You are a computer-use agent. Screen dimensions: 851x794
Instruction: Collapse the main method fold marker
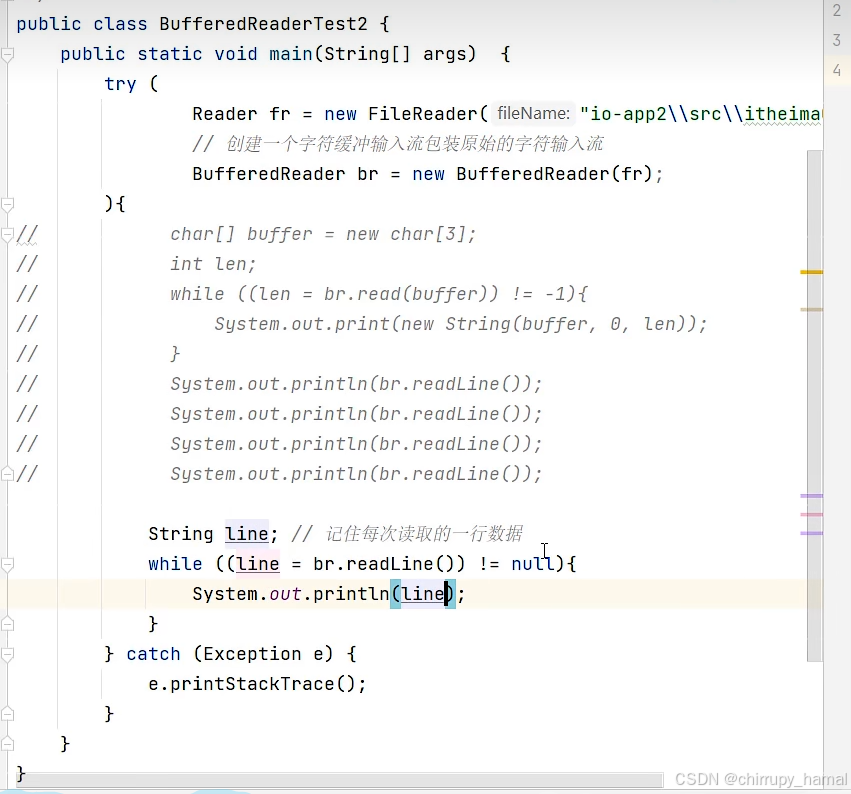pos(7,55)
